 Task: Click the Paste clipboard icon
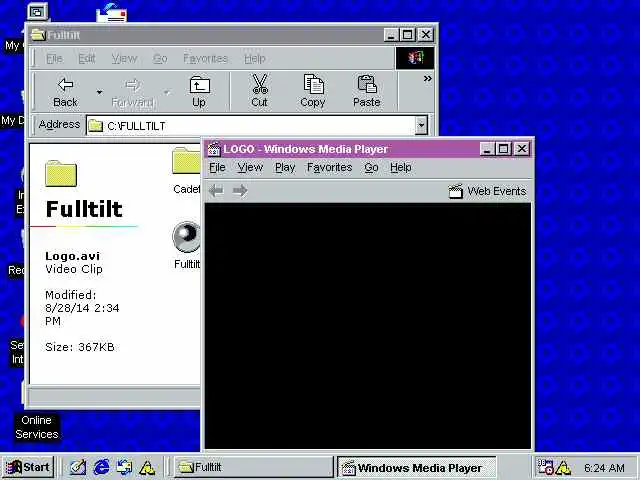(367, 91)
